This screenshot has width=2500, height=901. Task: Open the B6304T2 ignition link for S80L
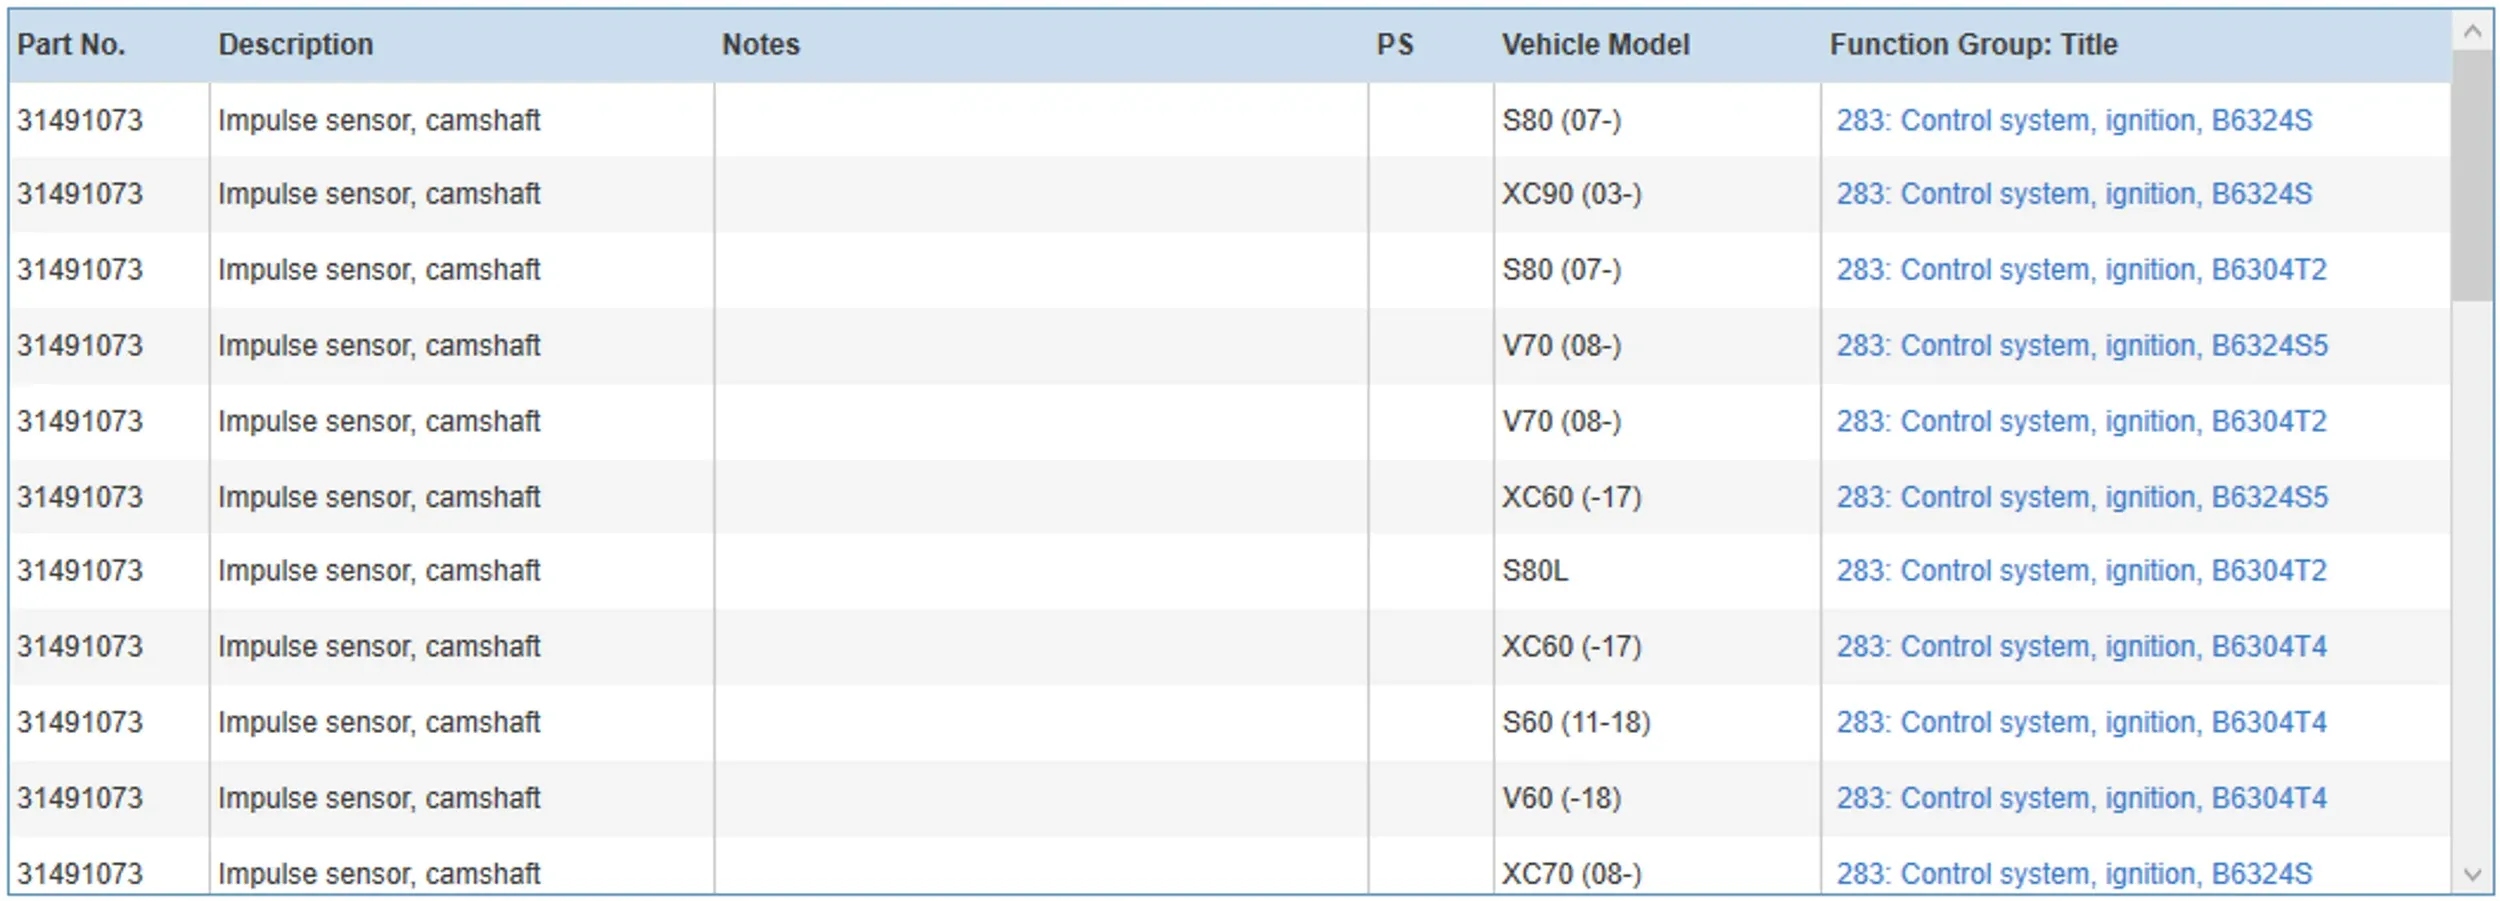point(2081,571)
